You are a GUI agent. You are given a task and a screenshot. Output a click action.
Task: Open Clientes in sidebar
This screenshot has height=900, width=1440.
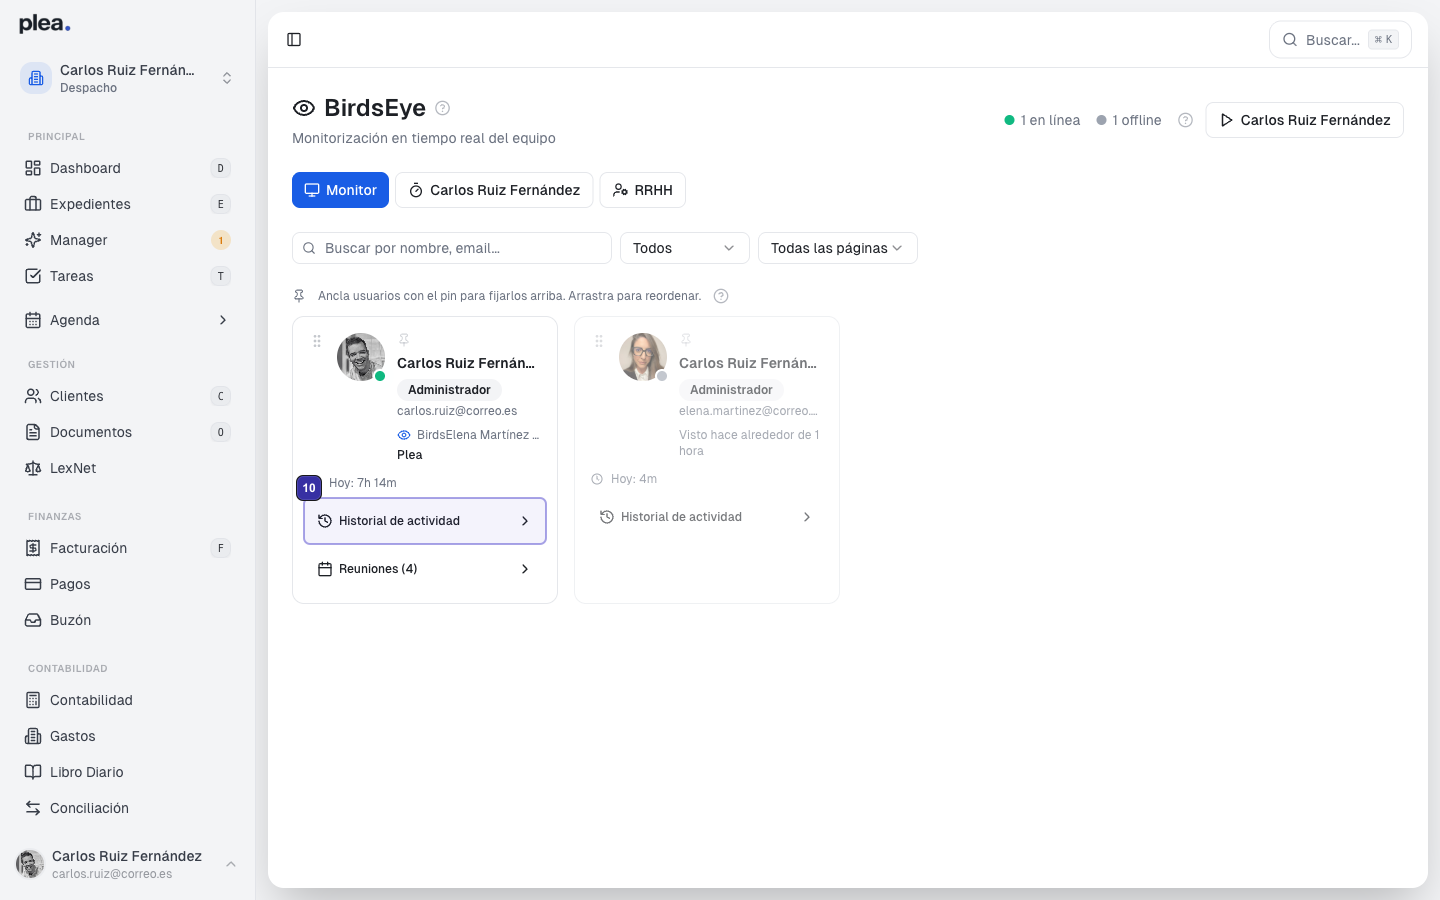[x=127, y=396]
